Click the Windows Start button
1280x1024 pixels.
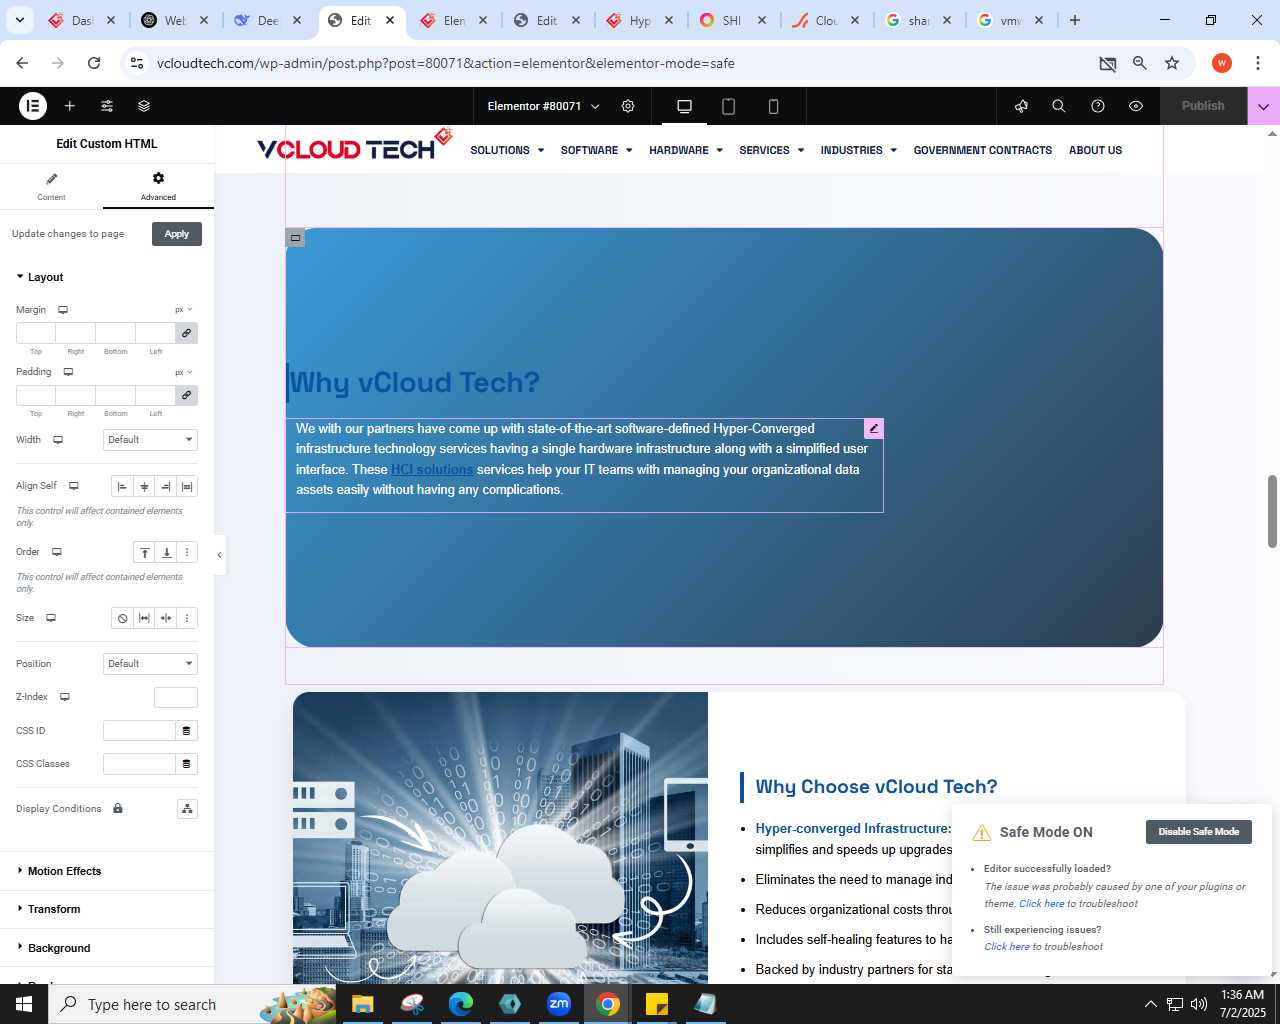pyautogui.click(x=24, y=1004)
